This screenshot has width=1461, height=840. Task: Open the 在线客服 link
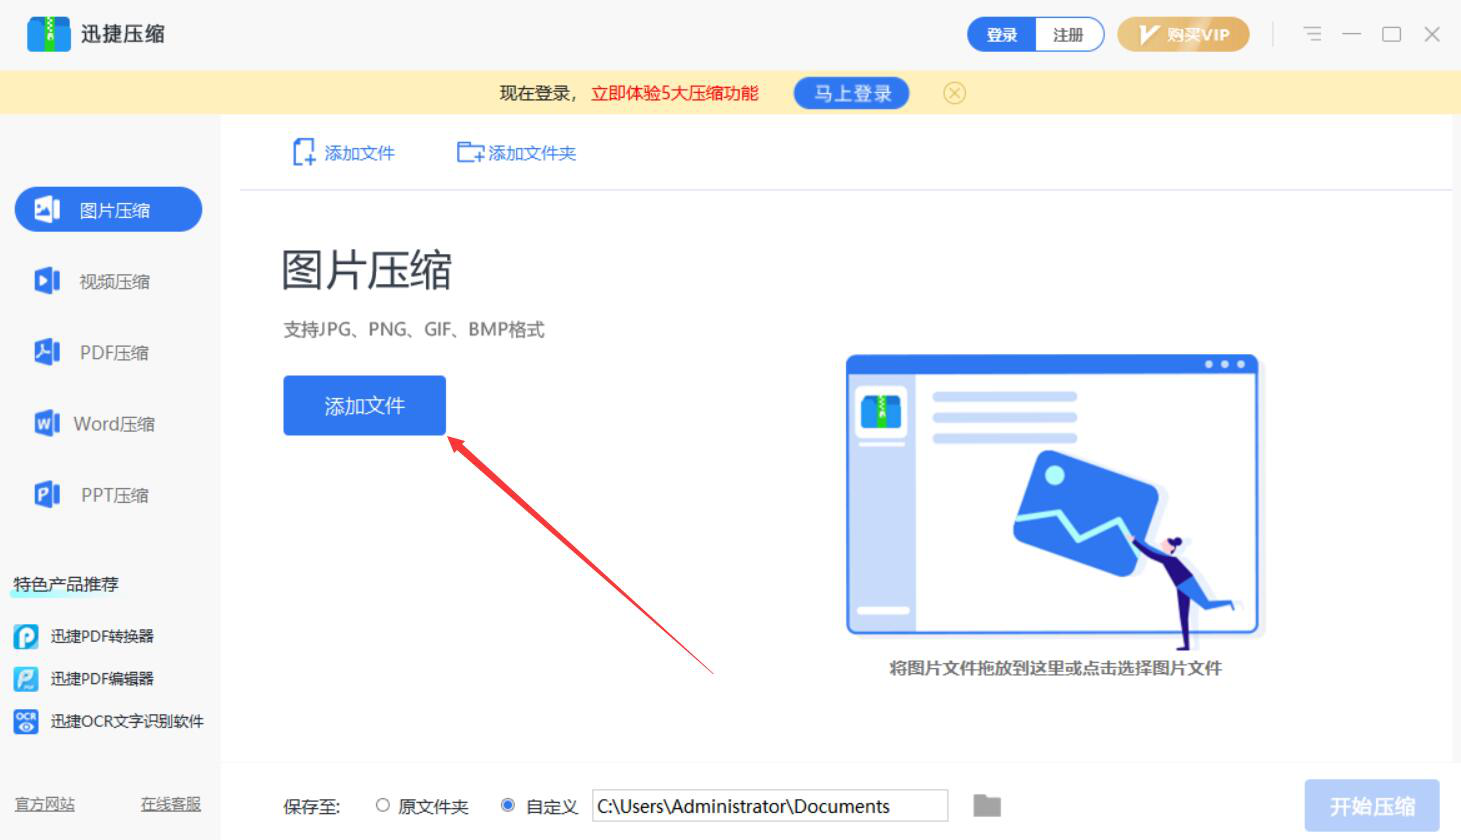[x=171, y=804]
